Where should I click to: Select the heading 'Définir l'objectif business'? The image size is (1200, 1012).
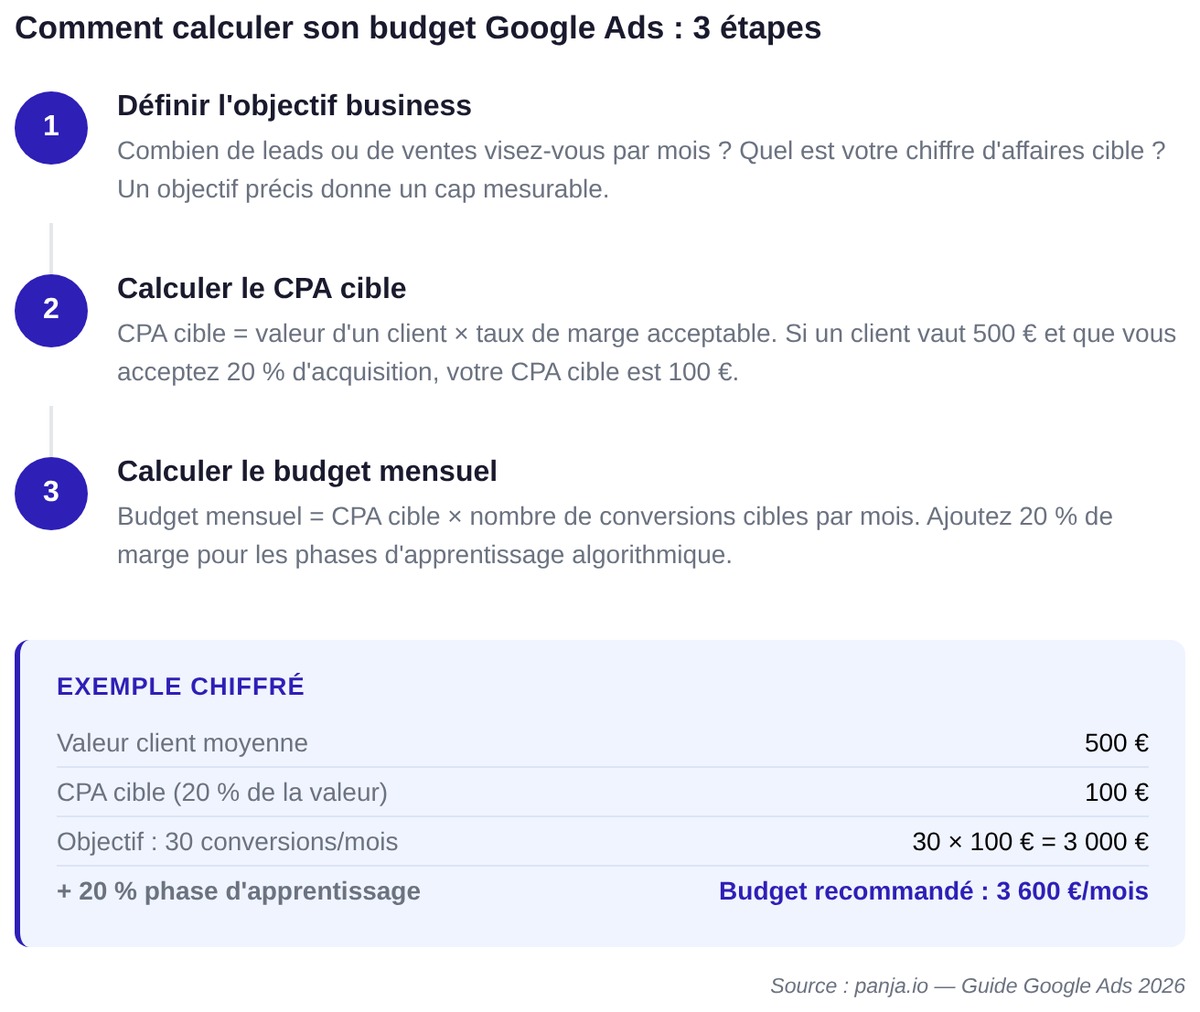point(294,106)
